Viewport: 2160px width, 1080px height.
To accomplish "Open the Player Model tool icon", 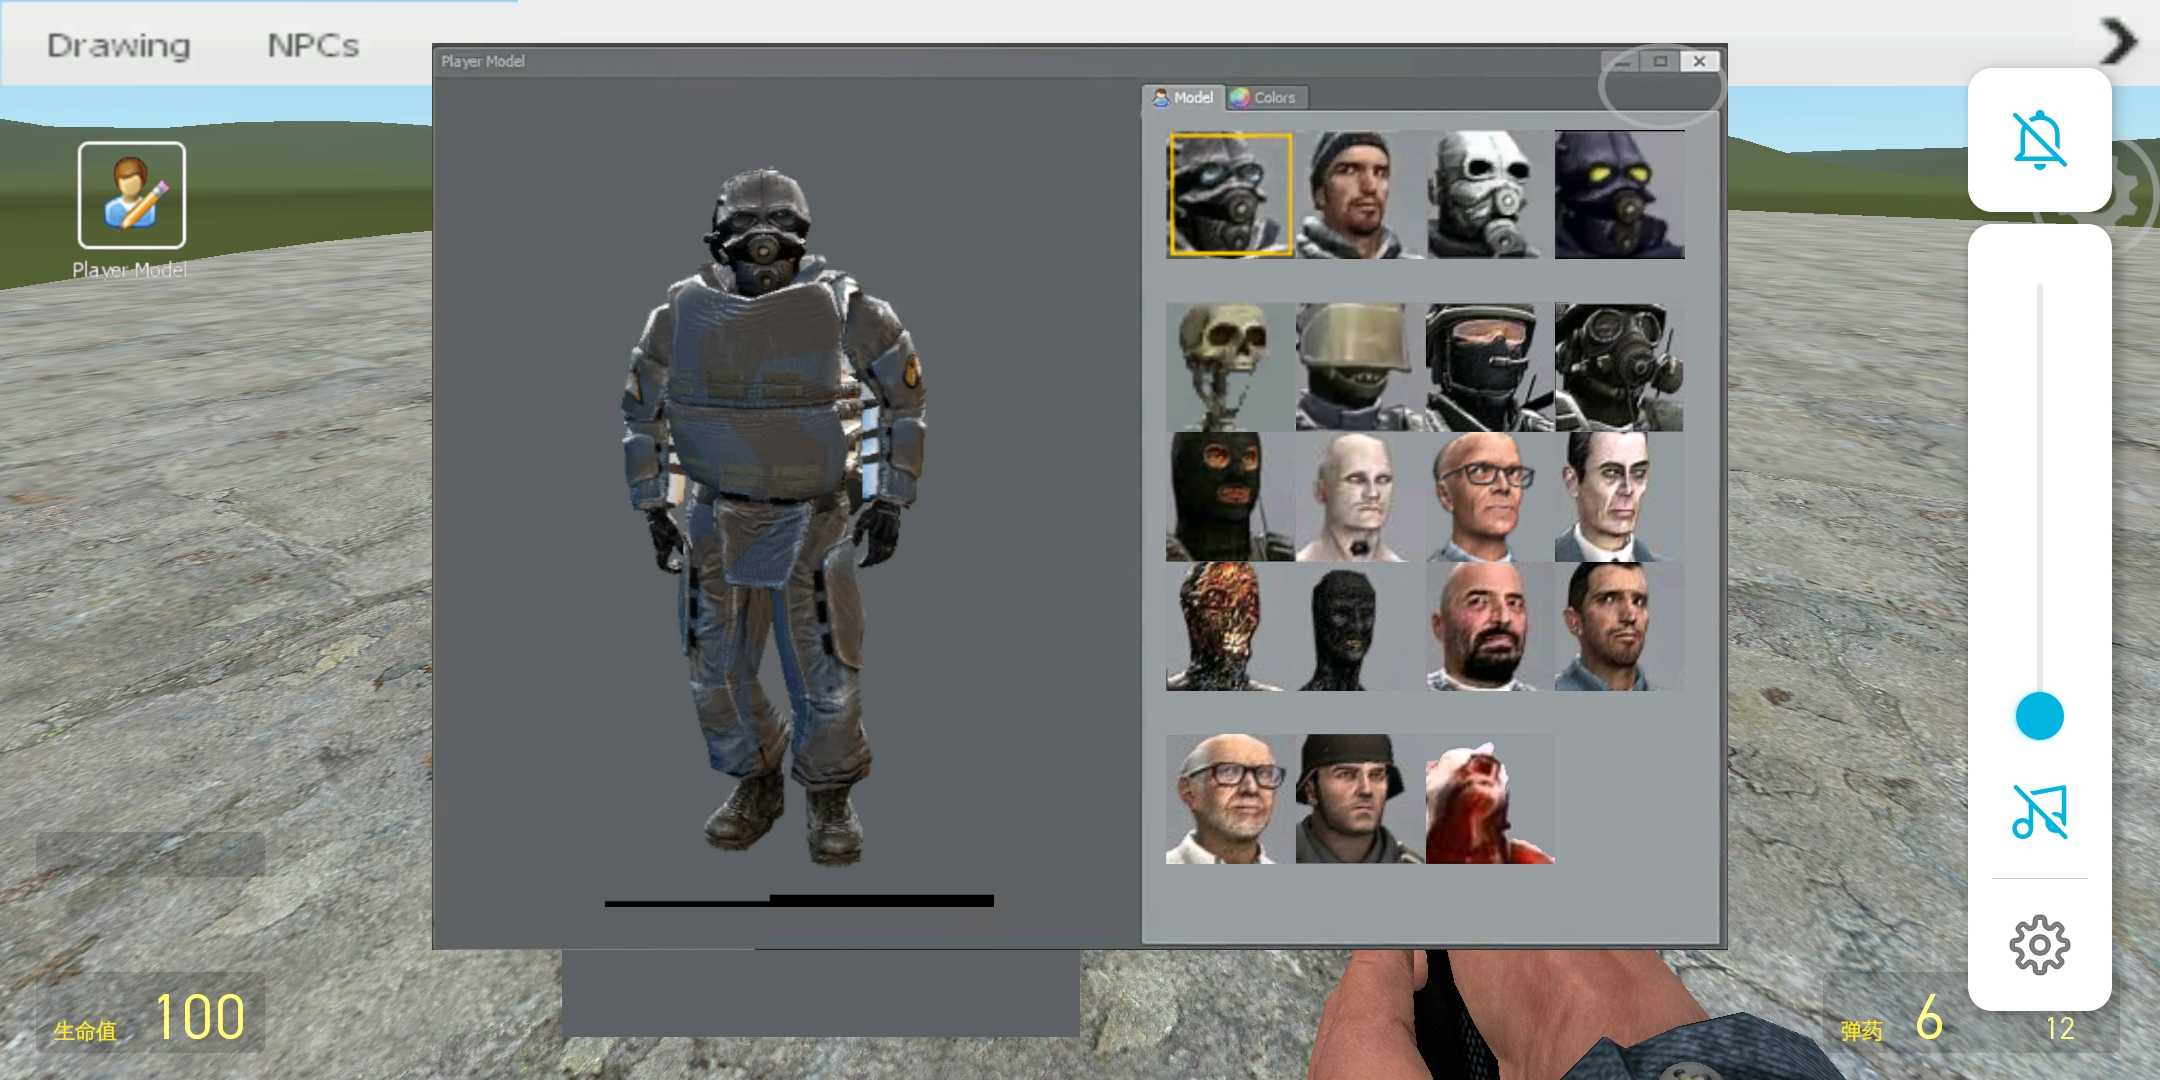I will 132,195.
